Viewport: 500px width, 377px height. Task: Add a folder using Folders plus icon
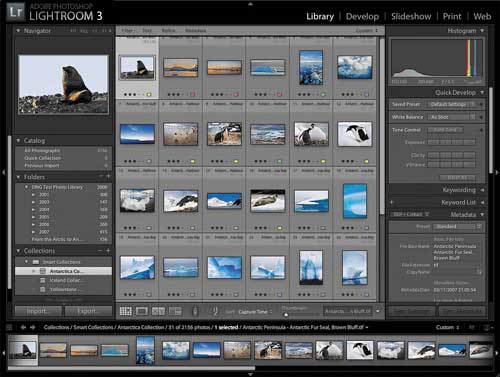(108, 176)
